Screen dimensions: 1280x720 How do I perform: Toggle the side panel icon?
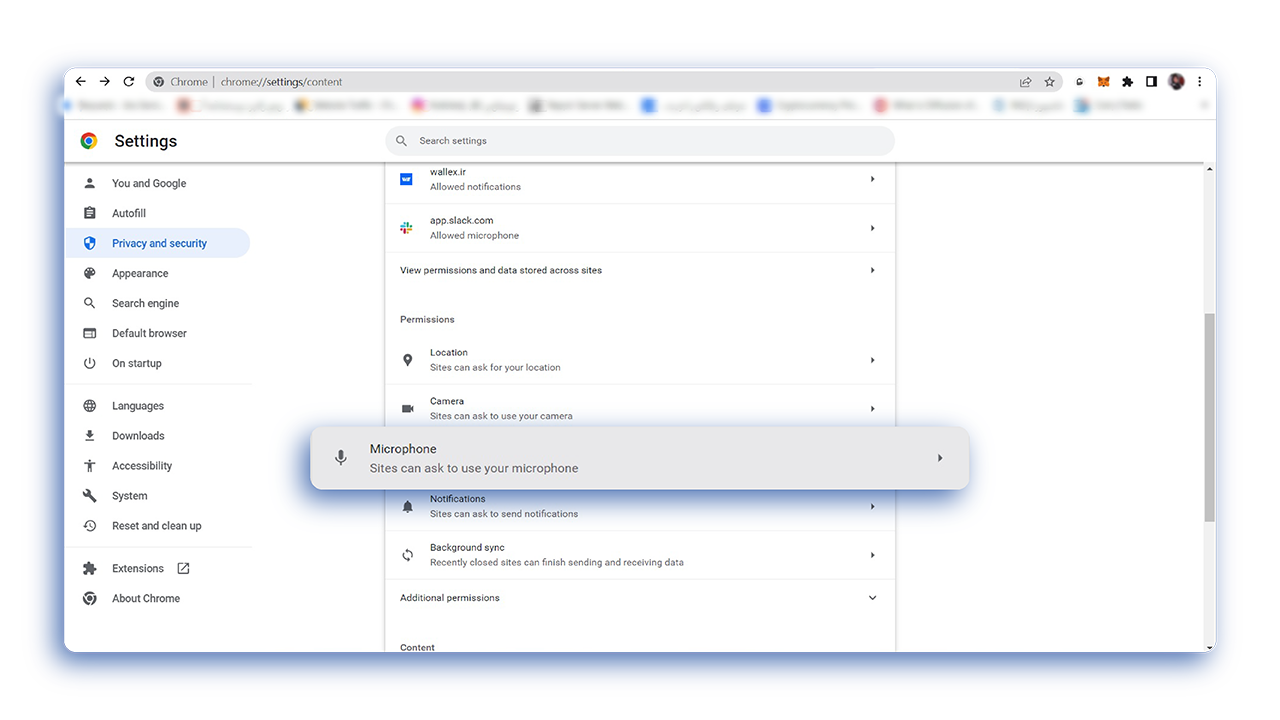pyautogui.click(x=1151, y=82)
